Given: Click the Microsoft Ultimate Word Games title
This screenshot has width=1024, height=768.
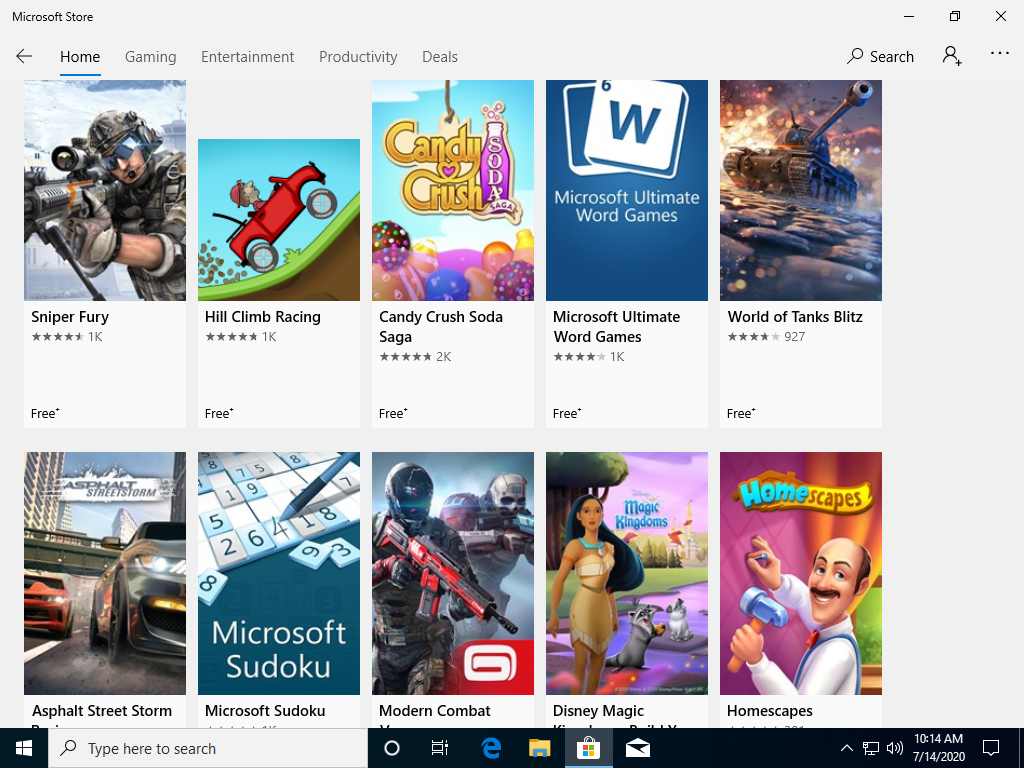Looking at the screenshot, I should click(616, 327).
